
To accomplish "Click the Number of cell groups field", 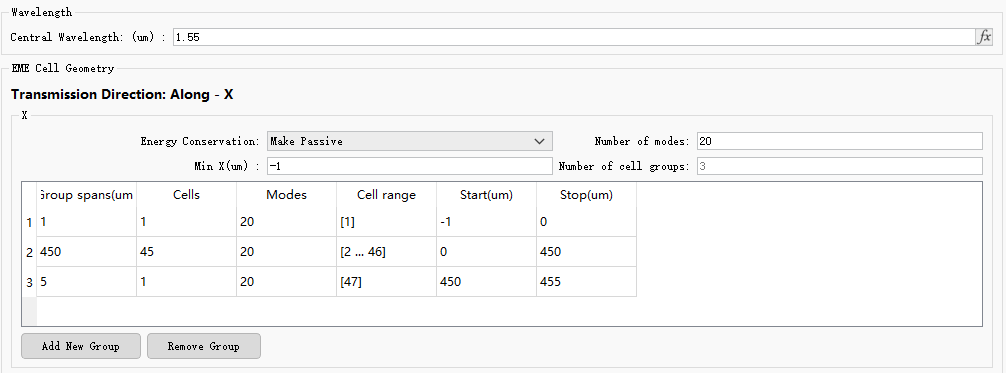I will pos(840,166).
